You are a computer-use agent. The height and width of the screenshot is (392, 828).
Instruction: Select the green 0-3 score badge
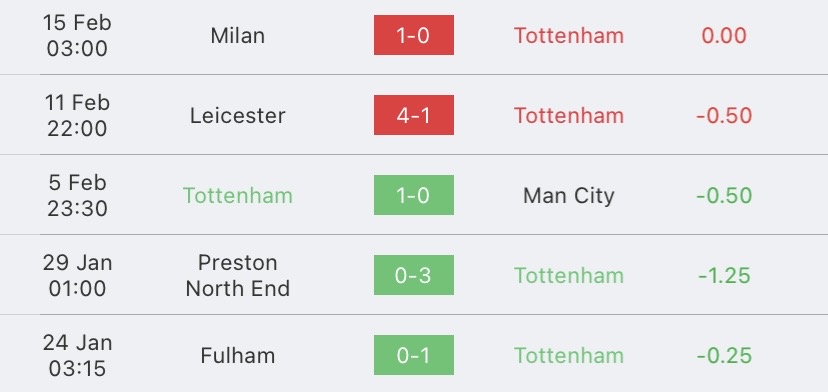413,275
